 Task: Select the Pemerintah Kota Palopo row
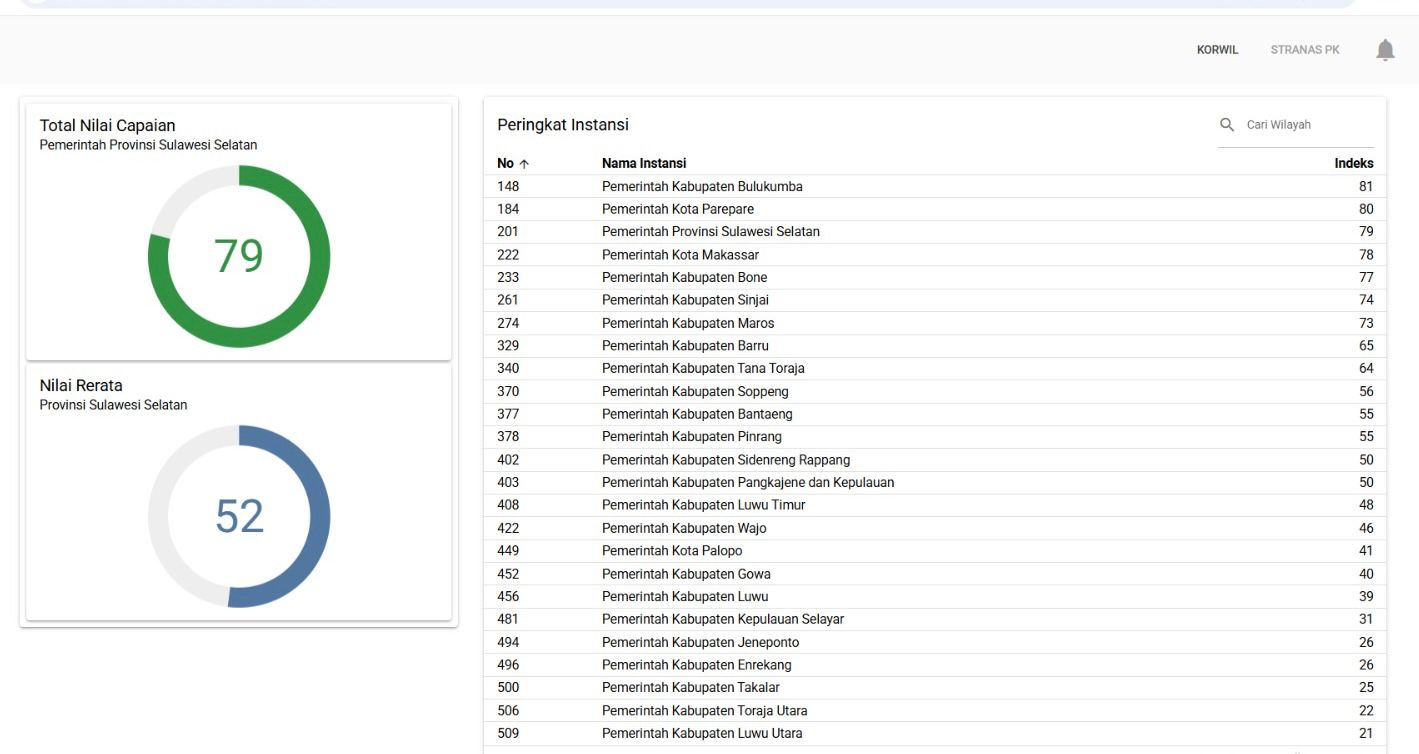click(672, 551)
